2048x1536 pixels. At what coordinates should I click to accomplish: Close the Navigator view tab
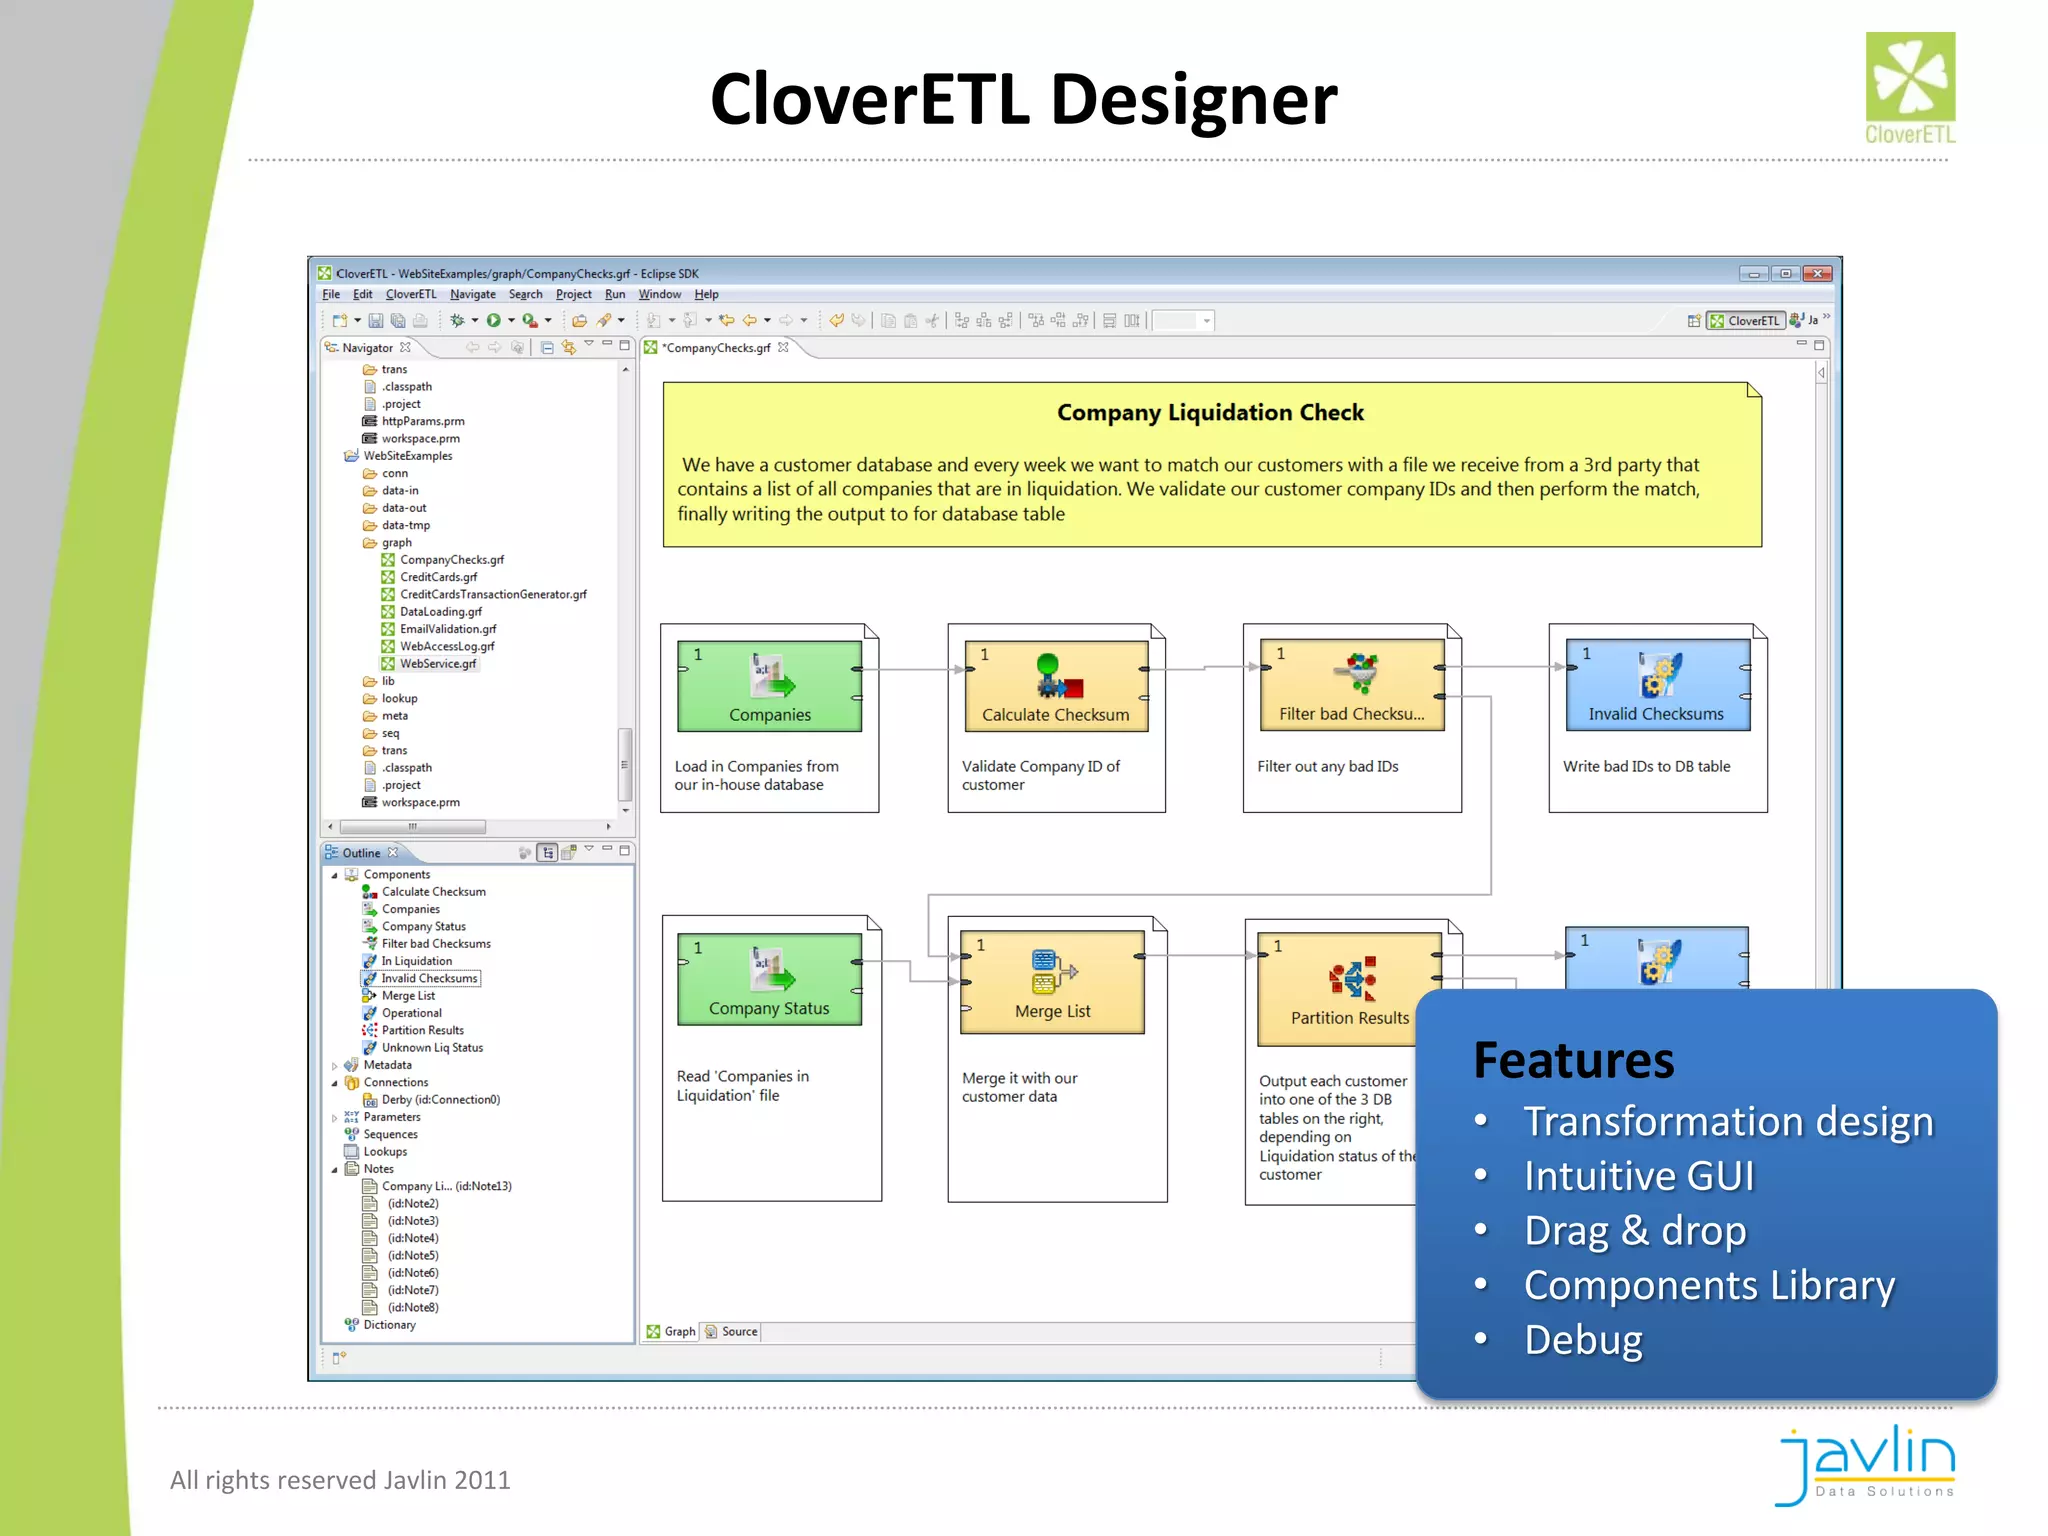click(405, 348)
